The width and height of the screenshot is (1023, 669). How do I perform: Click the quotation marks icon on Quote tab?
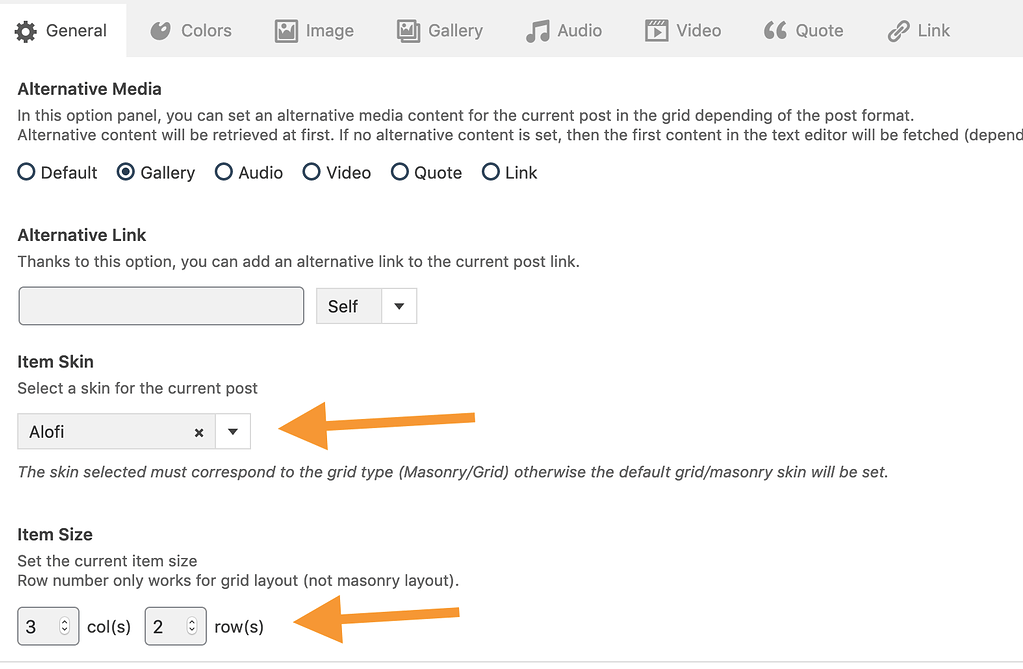(x=774, y=30)
